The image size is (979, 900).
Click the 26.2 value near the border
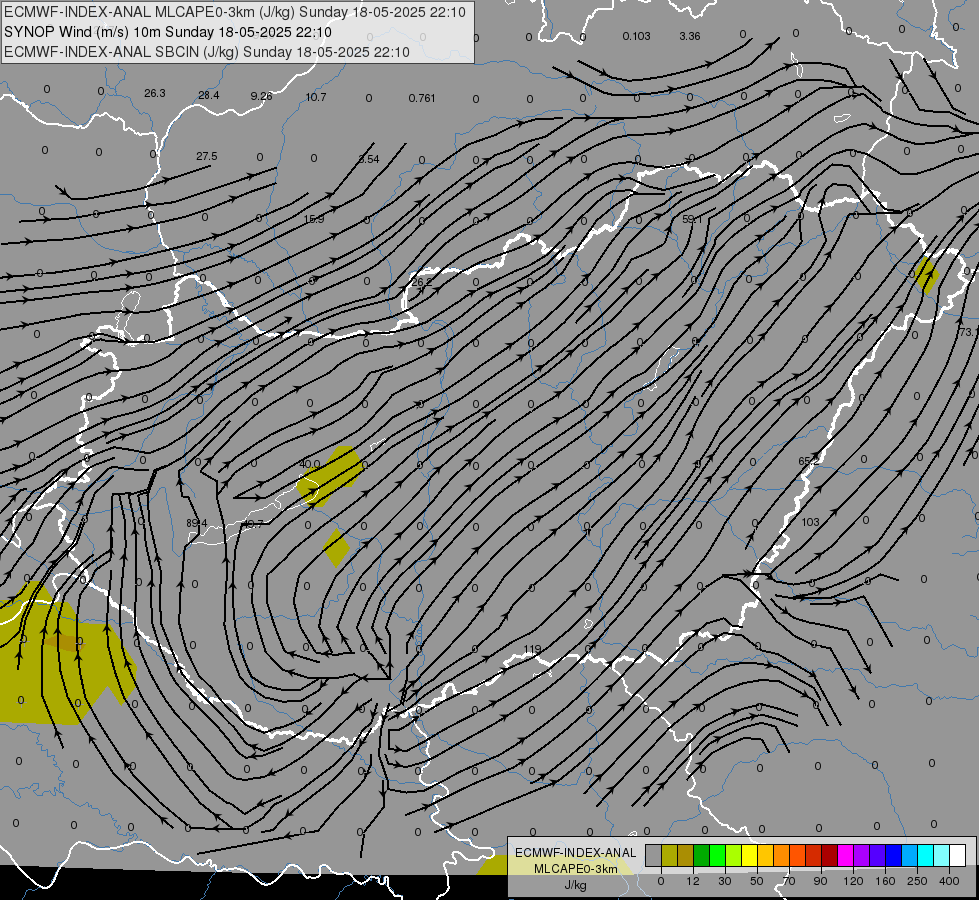coord(421,282)
